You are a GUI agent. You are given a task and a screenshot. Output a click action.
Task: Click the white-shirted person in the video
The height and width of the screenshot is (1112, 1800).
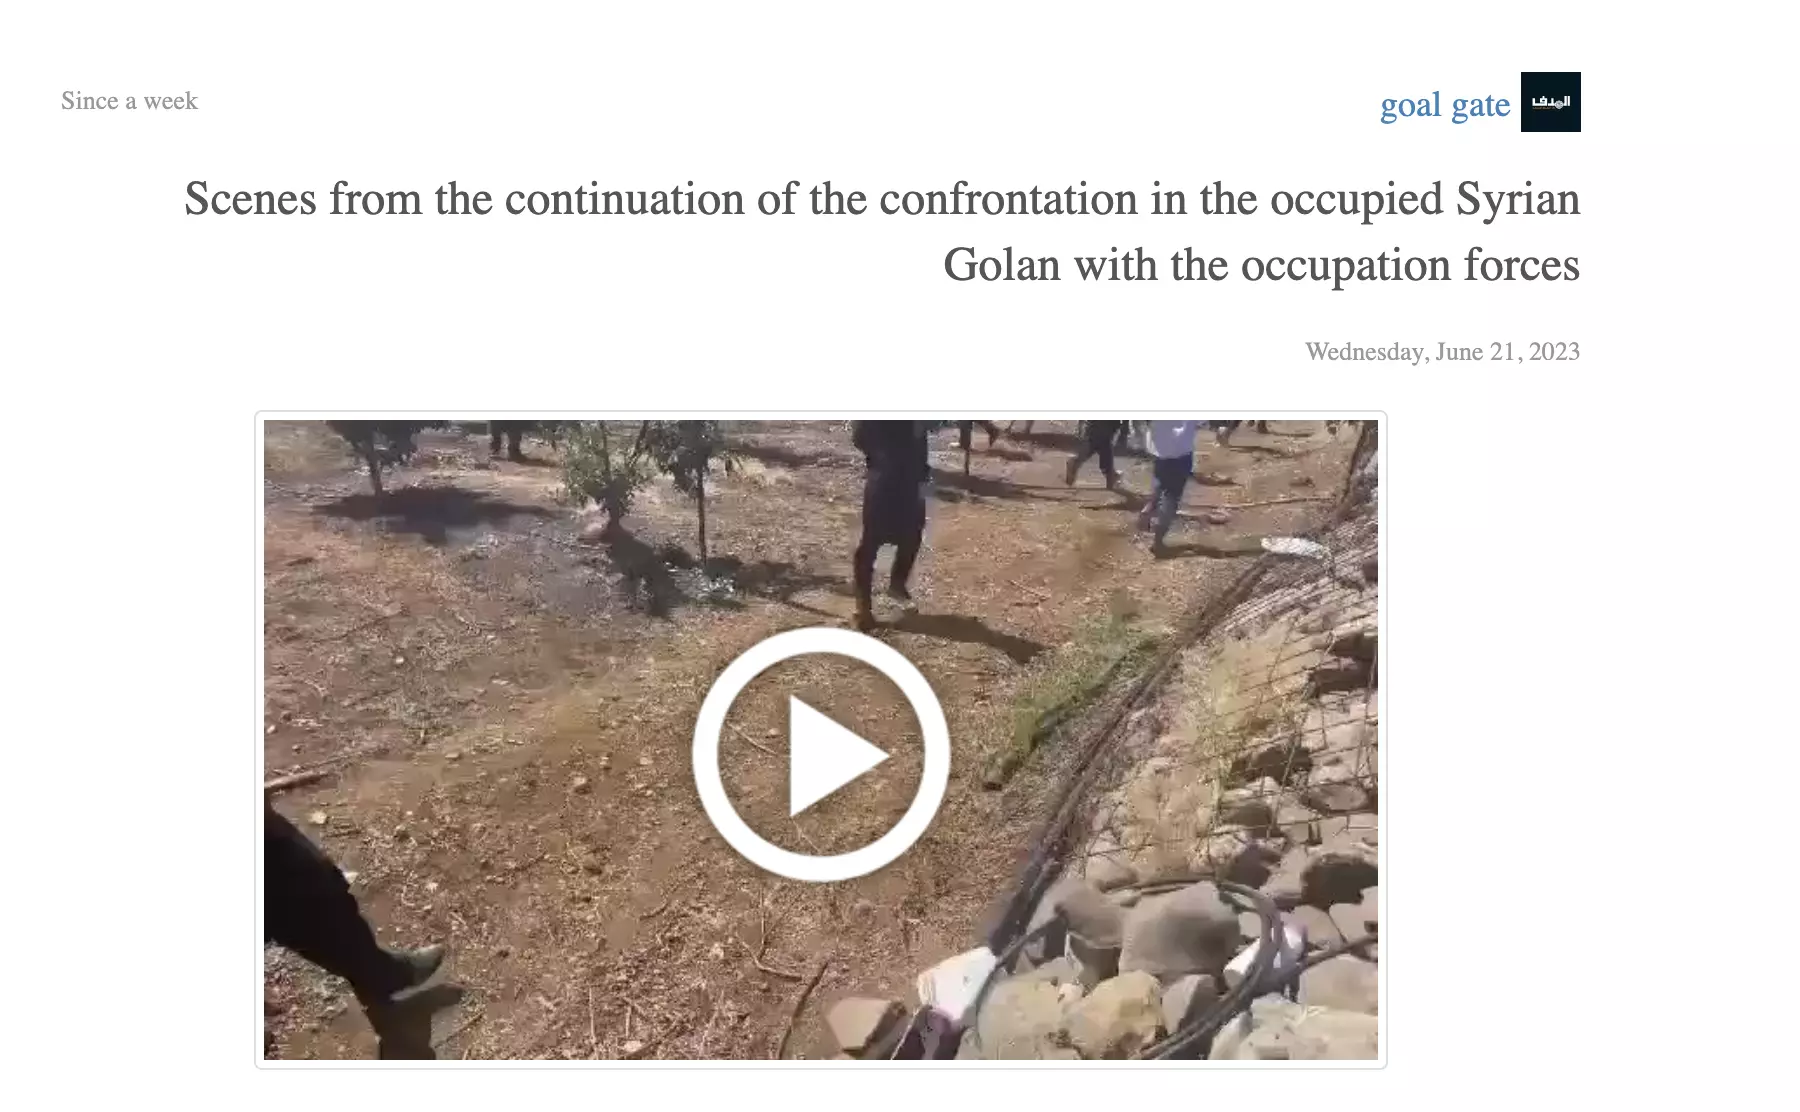click(x=1167, y=478)
